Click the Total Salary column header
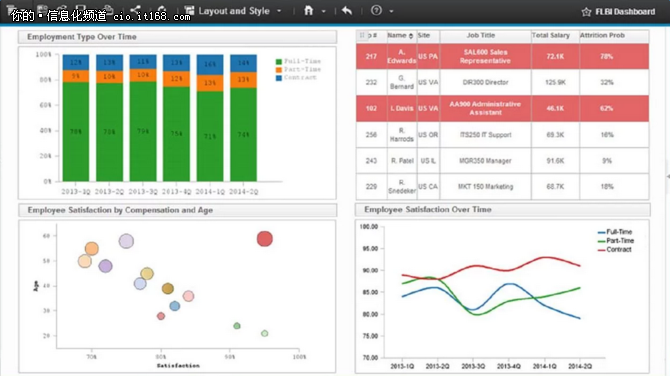The image size is (670, 376). [551, 35]
